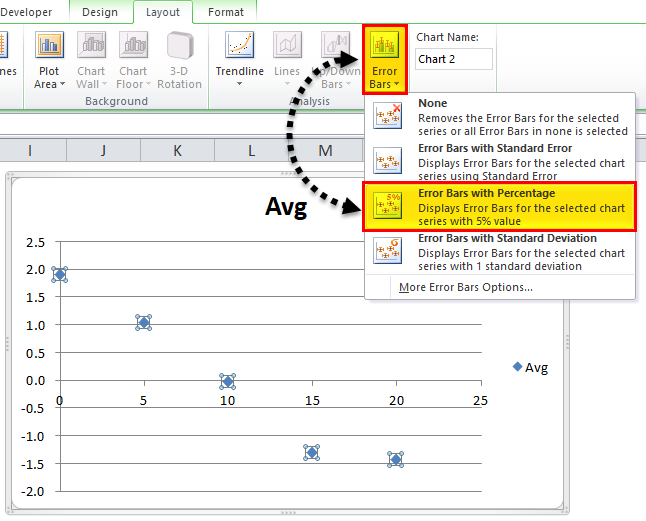Select the data point at x=20
The width and height of the screenshot is (646, 521).
396,459
